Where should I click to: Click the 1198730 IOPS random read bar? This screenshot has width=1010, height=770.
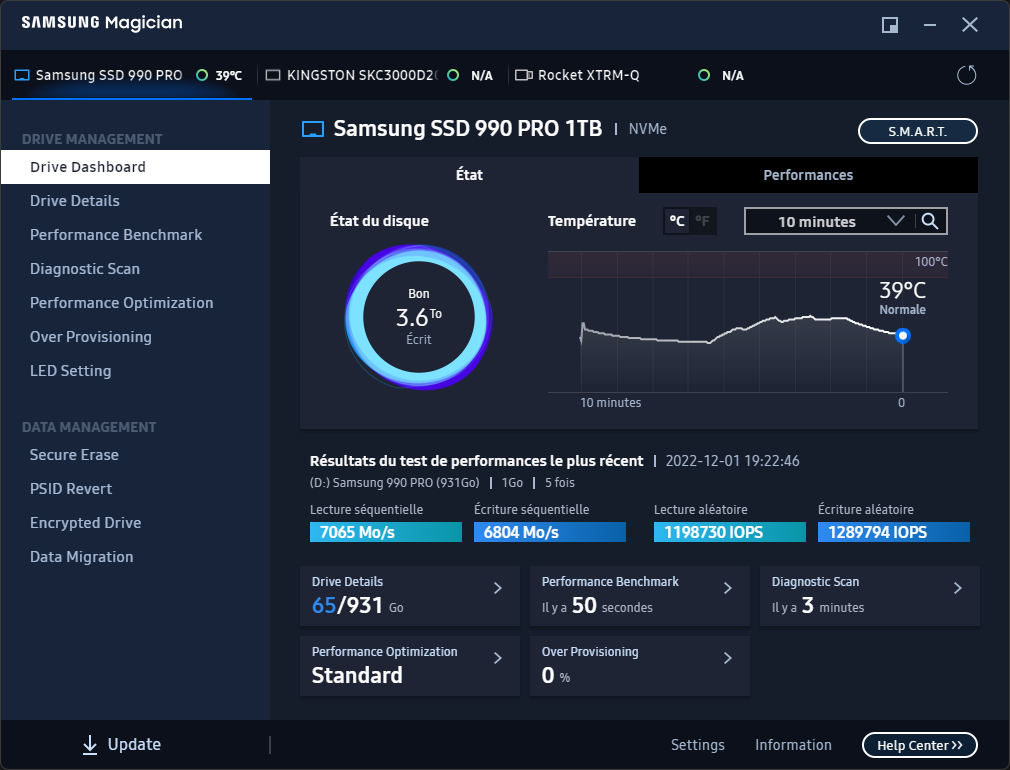(x=730, y=532)
